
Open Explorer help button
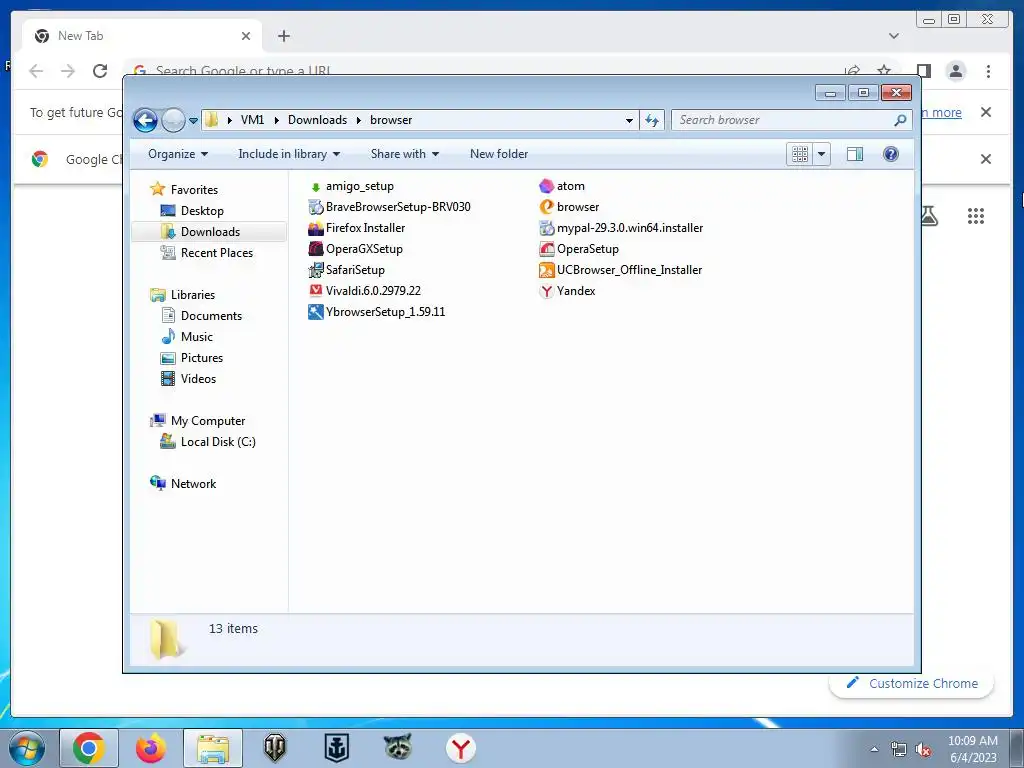click(x=891, y=154)
